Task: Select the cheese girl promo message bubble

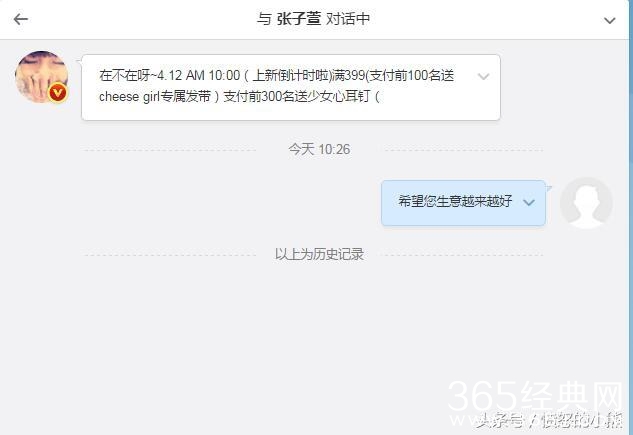Action: (291, 87)
